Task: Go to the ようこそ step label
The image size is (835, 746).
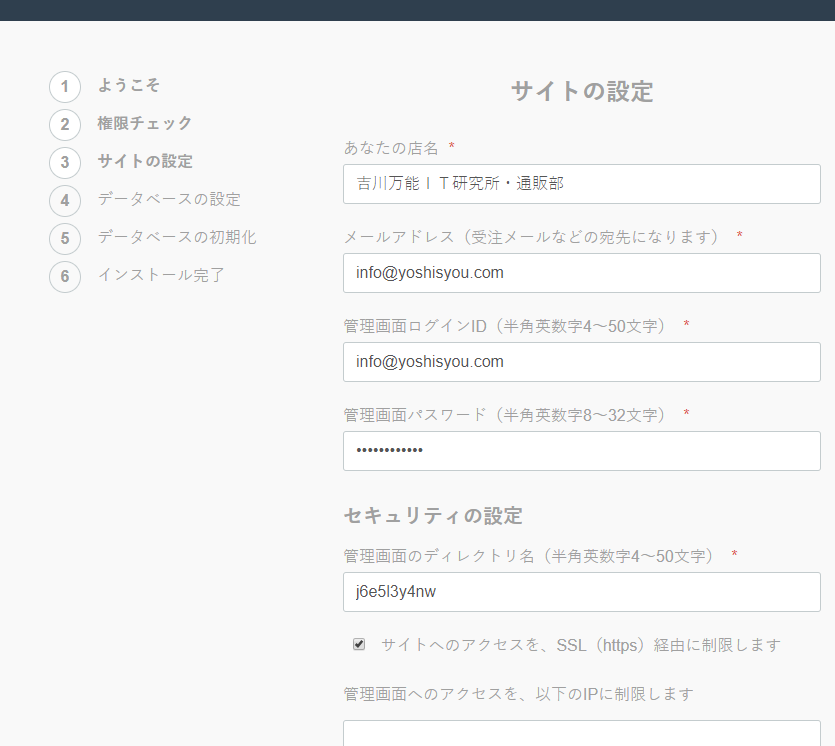Action: tap(129, 86)
